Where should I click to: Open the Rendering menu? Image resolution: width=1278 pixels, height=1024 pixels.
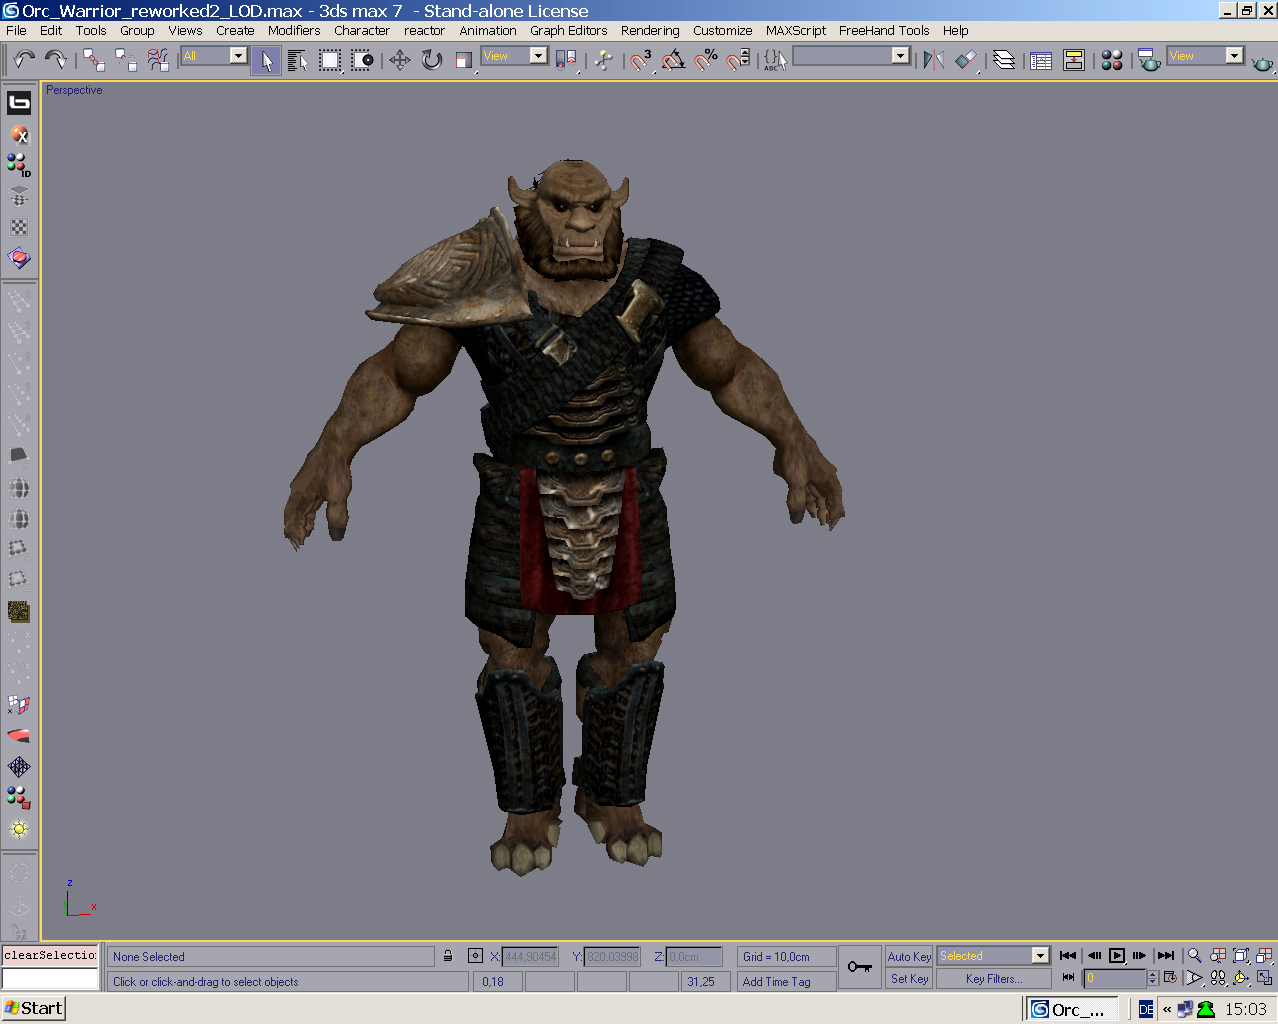click(650, 31)
